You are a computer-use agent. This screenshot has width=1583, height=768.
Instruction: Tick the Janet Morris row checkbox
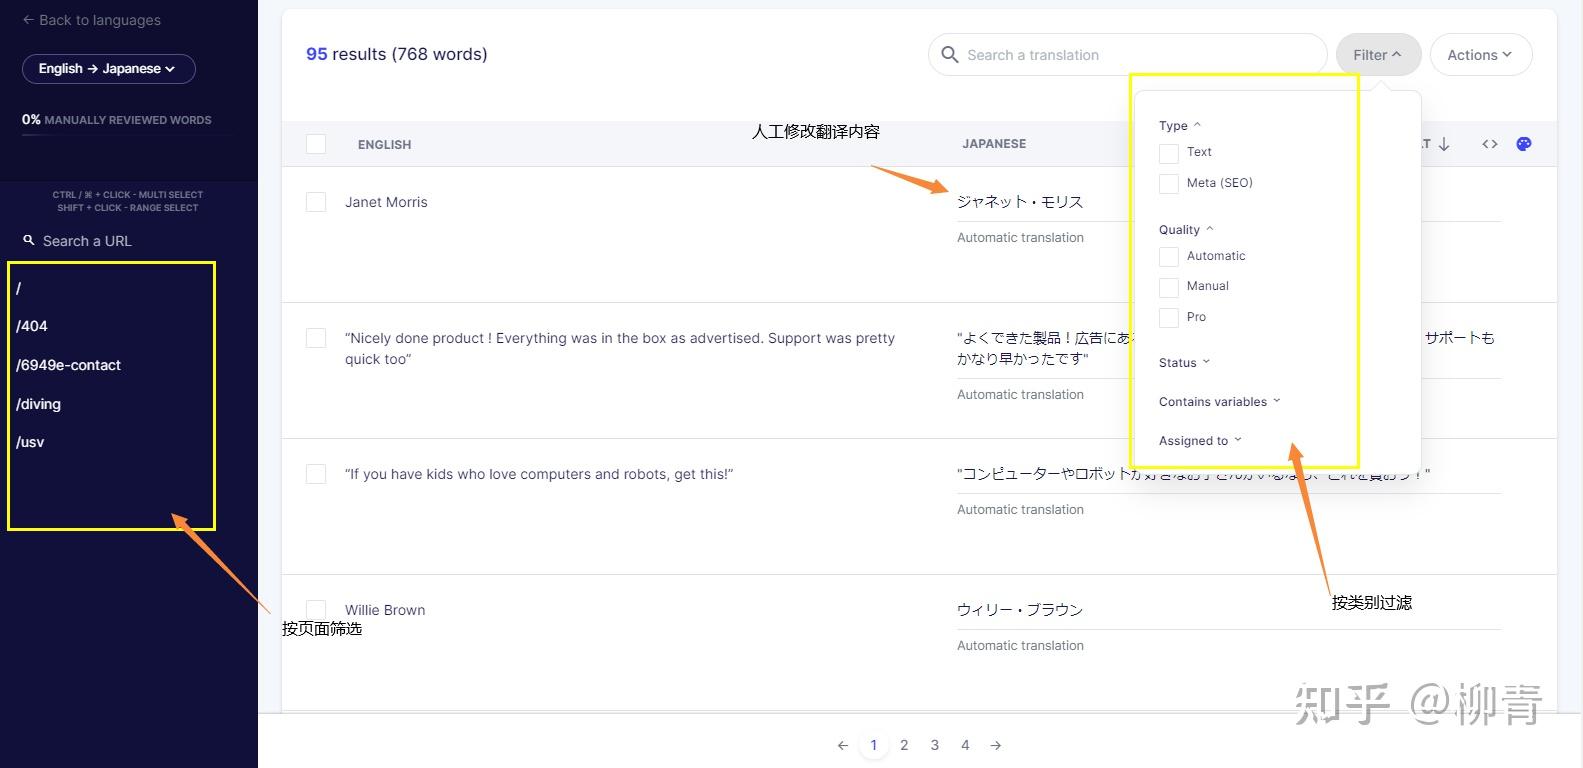tap(316, 202)
